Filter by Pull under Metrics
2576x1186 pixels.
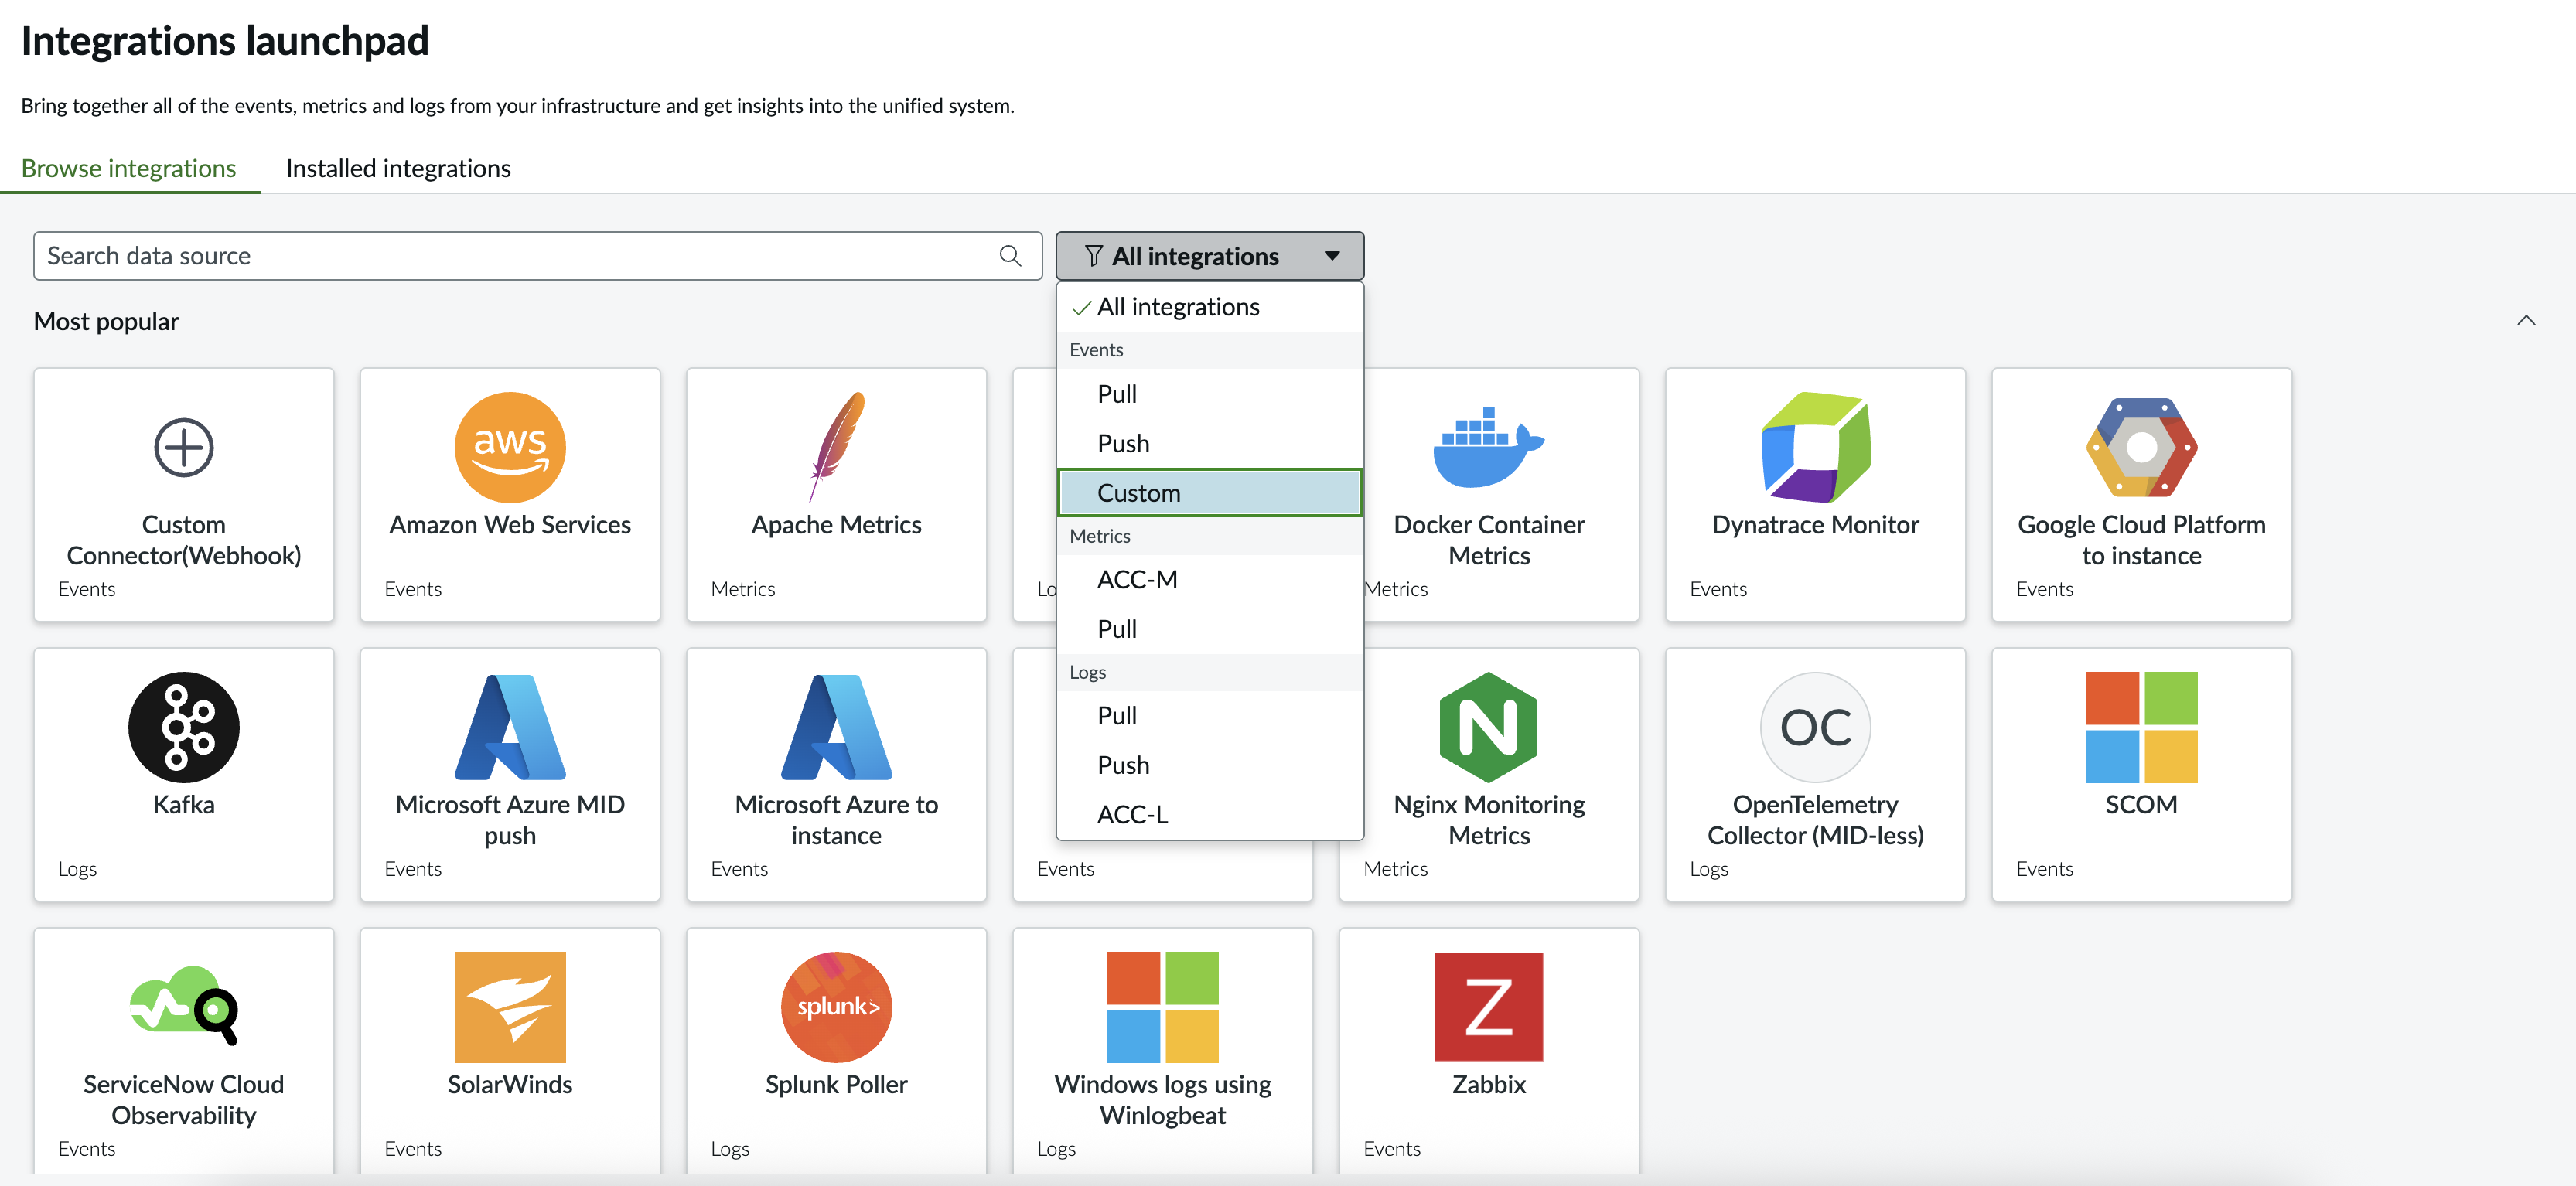point(1210,630)
